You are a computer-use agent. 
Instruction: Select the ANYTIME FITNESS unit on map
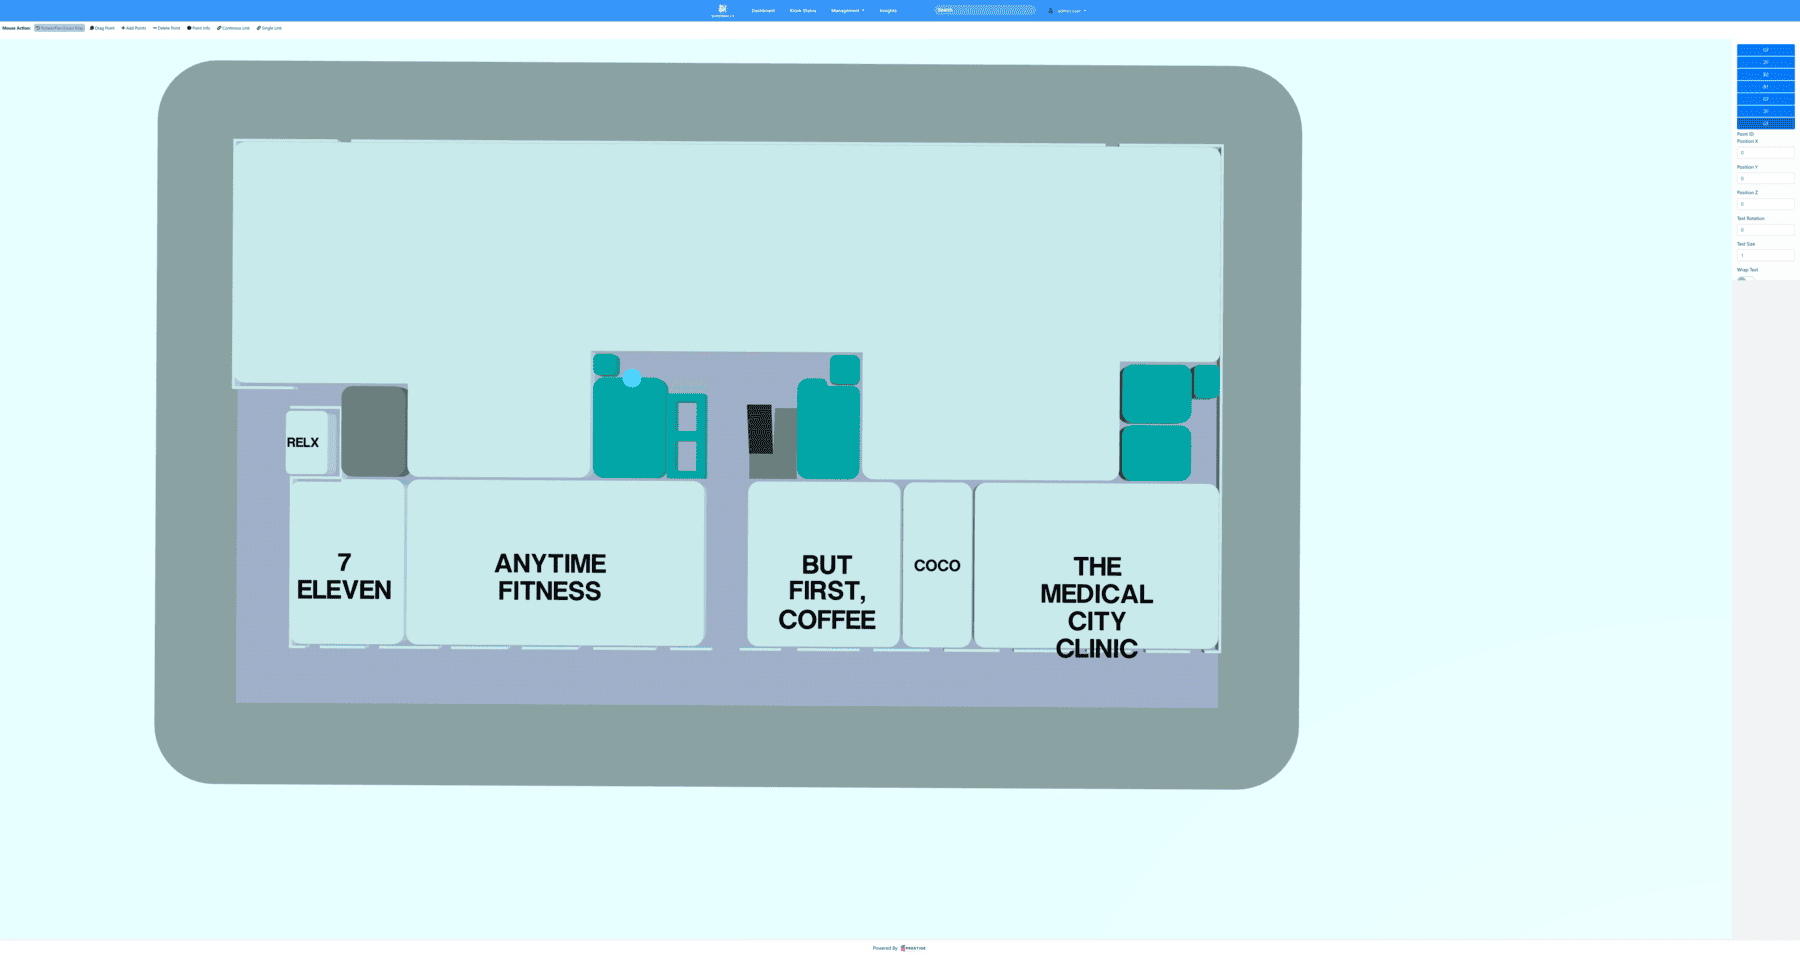(554, 562)
